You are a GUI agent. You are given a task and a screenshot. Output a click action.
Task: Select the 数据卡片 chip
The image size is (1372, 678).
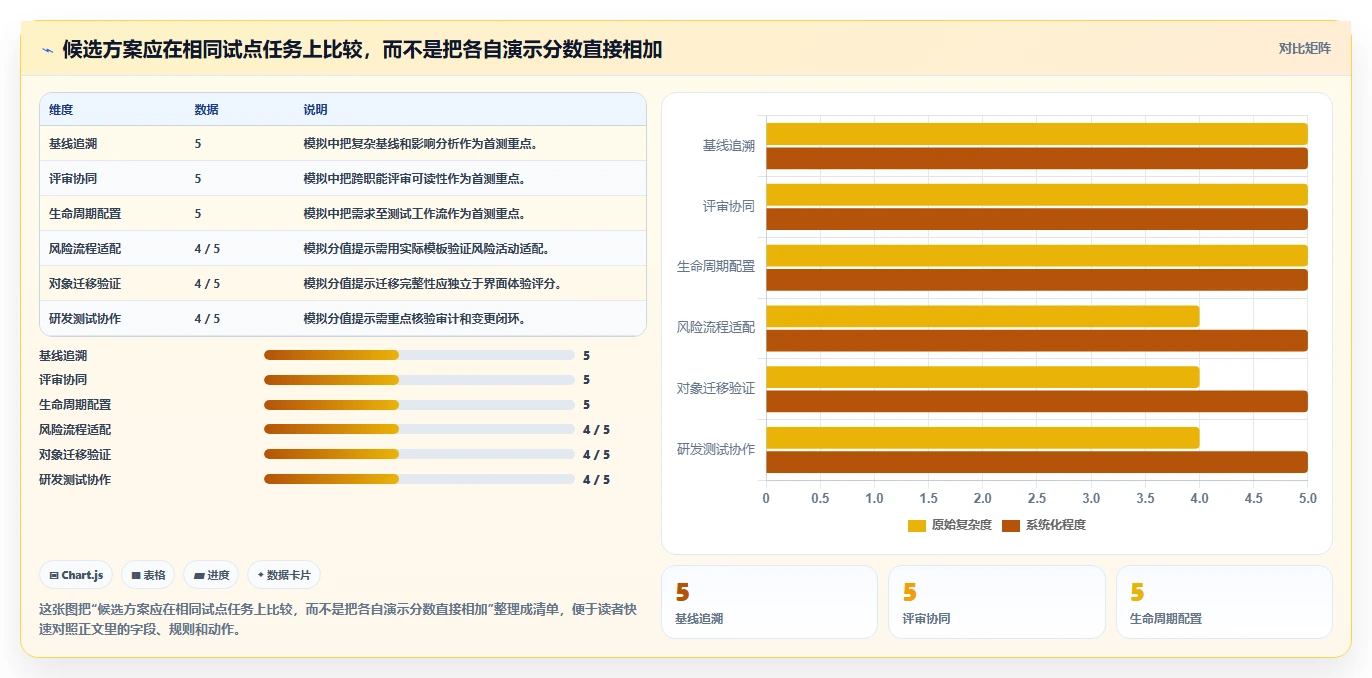pyautogui.click(x=284, y=575)
